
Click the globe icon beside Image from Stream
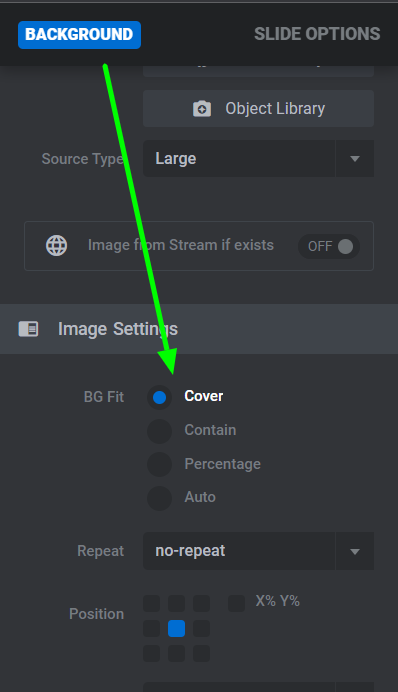pyautogui.click(x=56, y=245)
